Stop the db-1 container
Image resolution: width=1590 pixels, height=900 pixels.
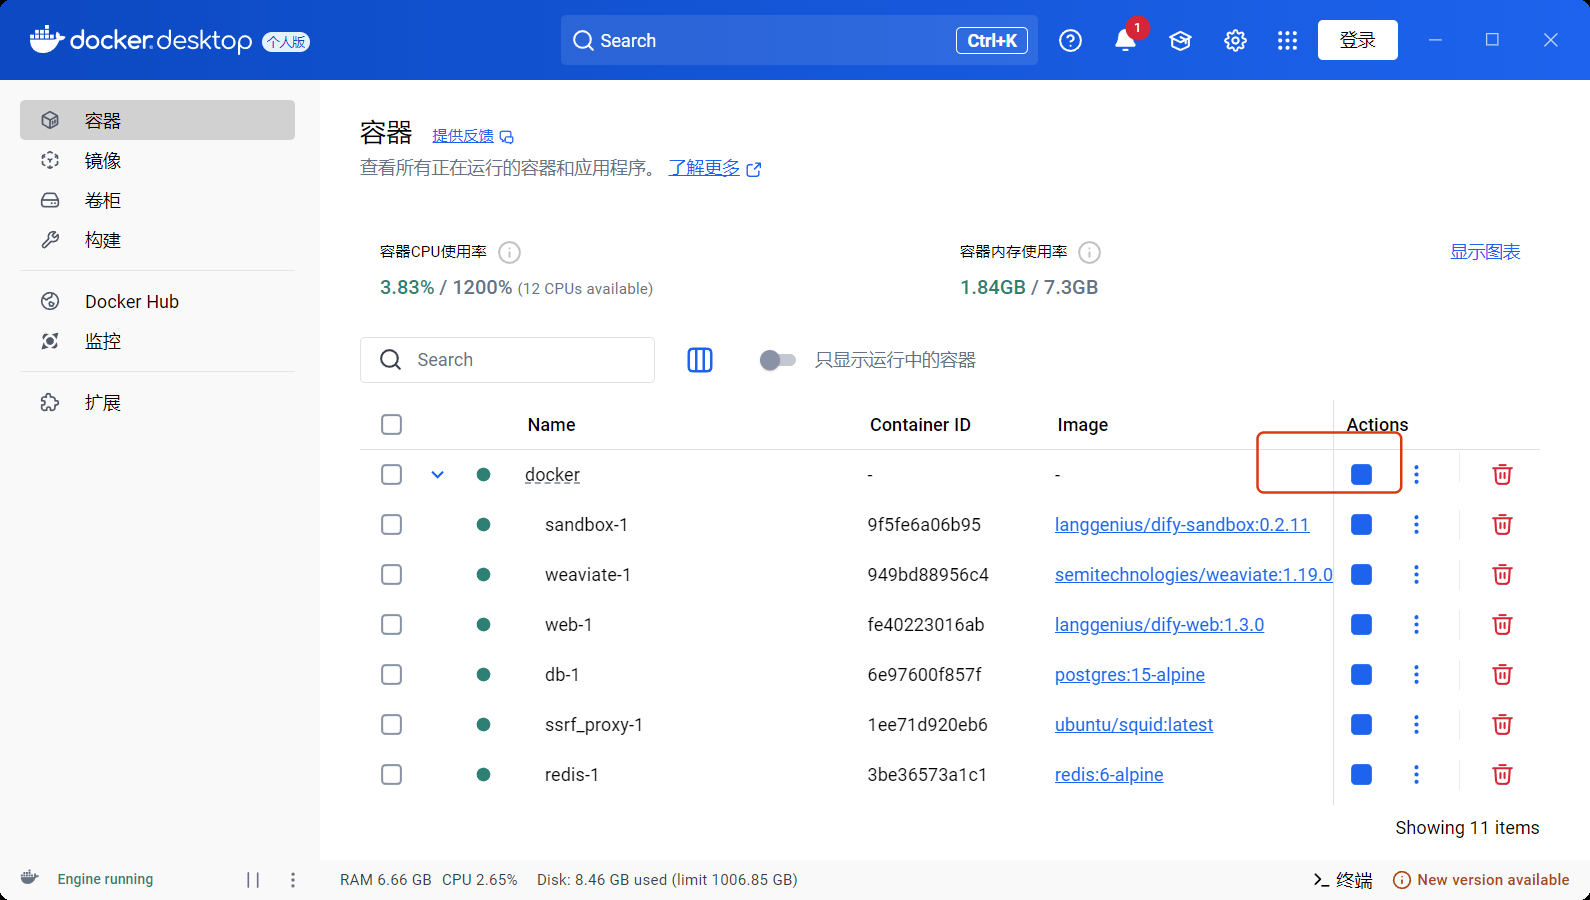click(x=1361, y=675)
